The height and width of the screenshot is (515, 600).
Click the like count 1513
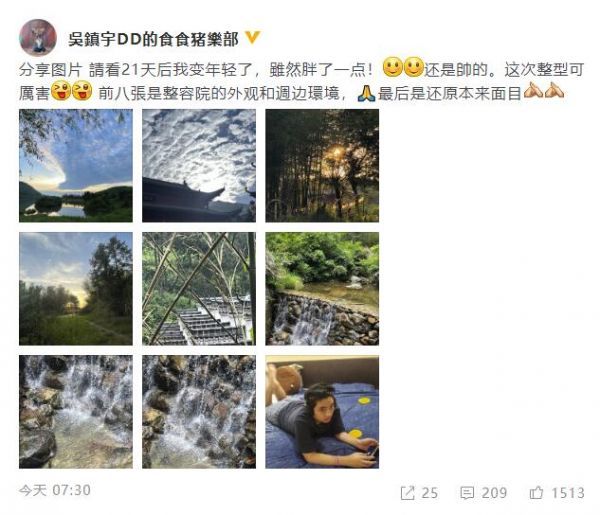(x=568, y=492)
